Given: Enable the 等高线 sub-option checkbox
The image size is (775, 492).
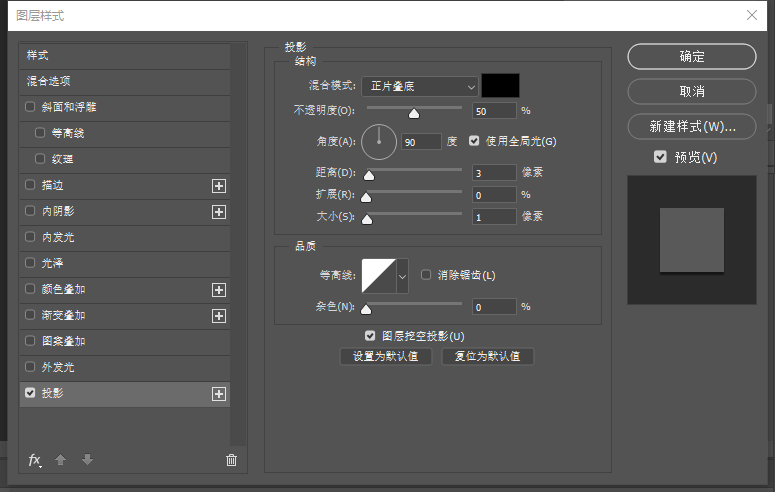Looking at the screenshot, I should click(40, 133).
